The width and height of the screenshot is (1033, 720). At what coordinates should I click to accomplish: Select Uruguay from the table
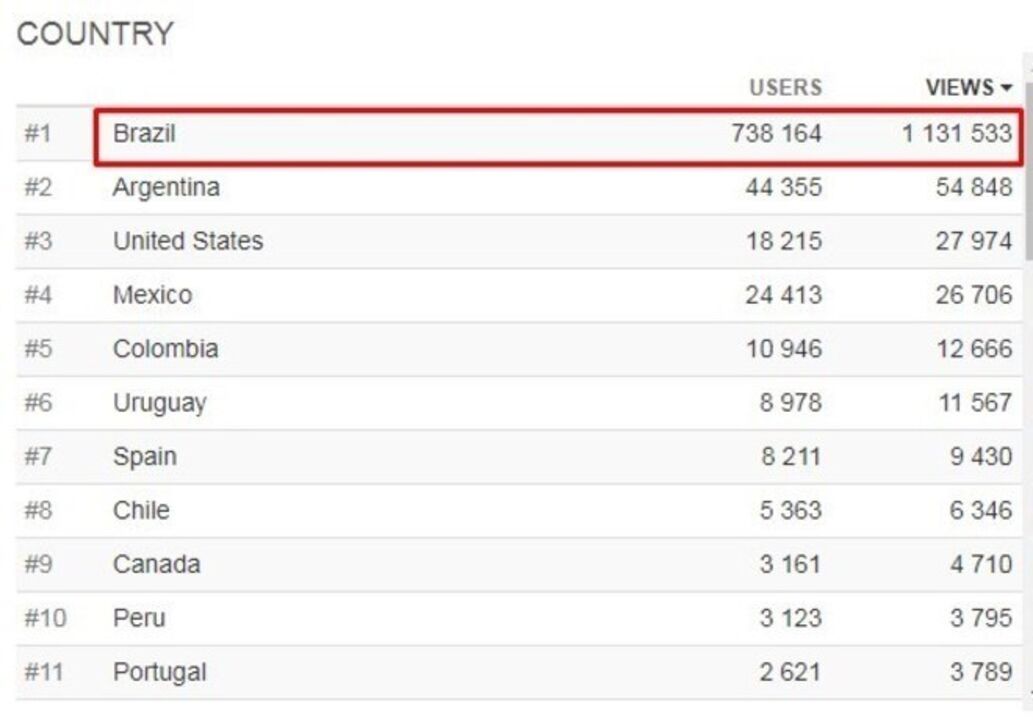point(160,403)
